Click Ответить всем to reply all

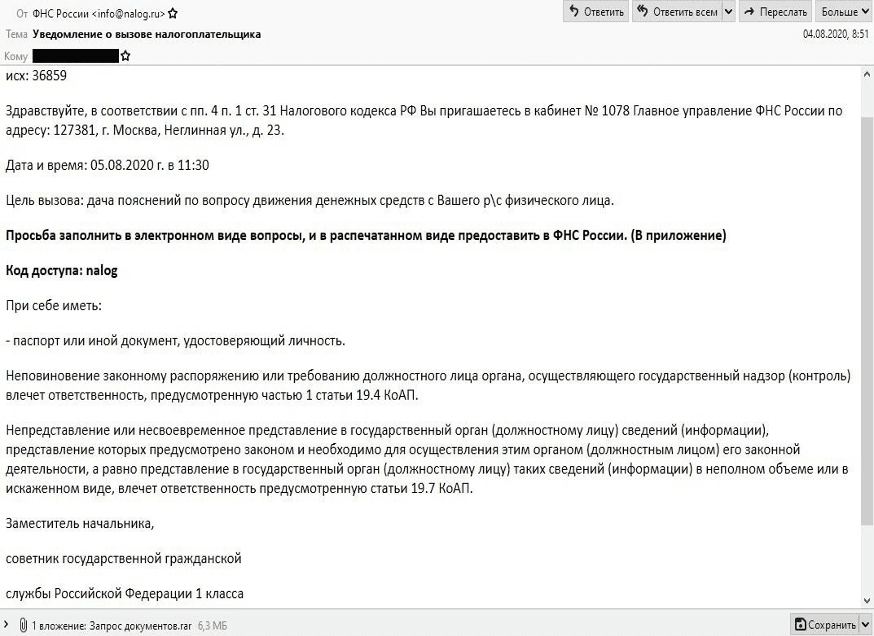pyautogui.click(x=684, y=12)
